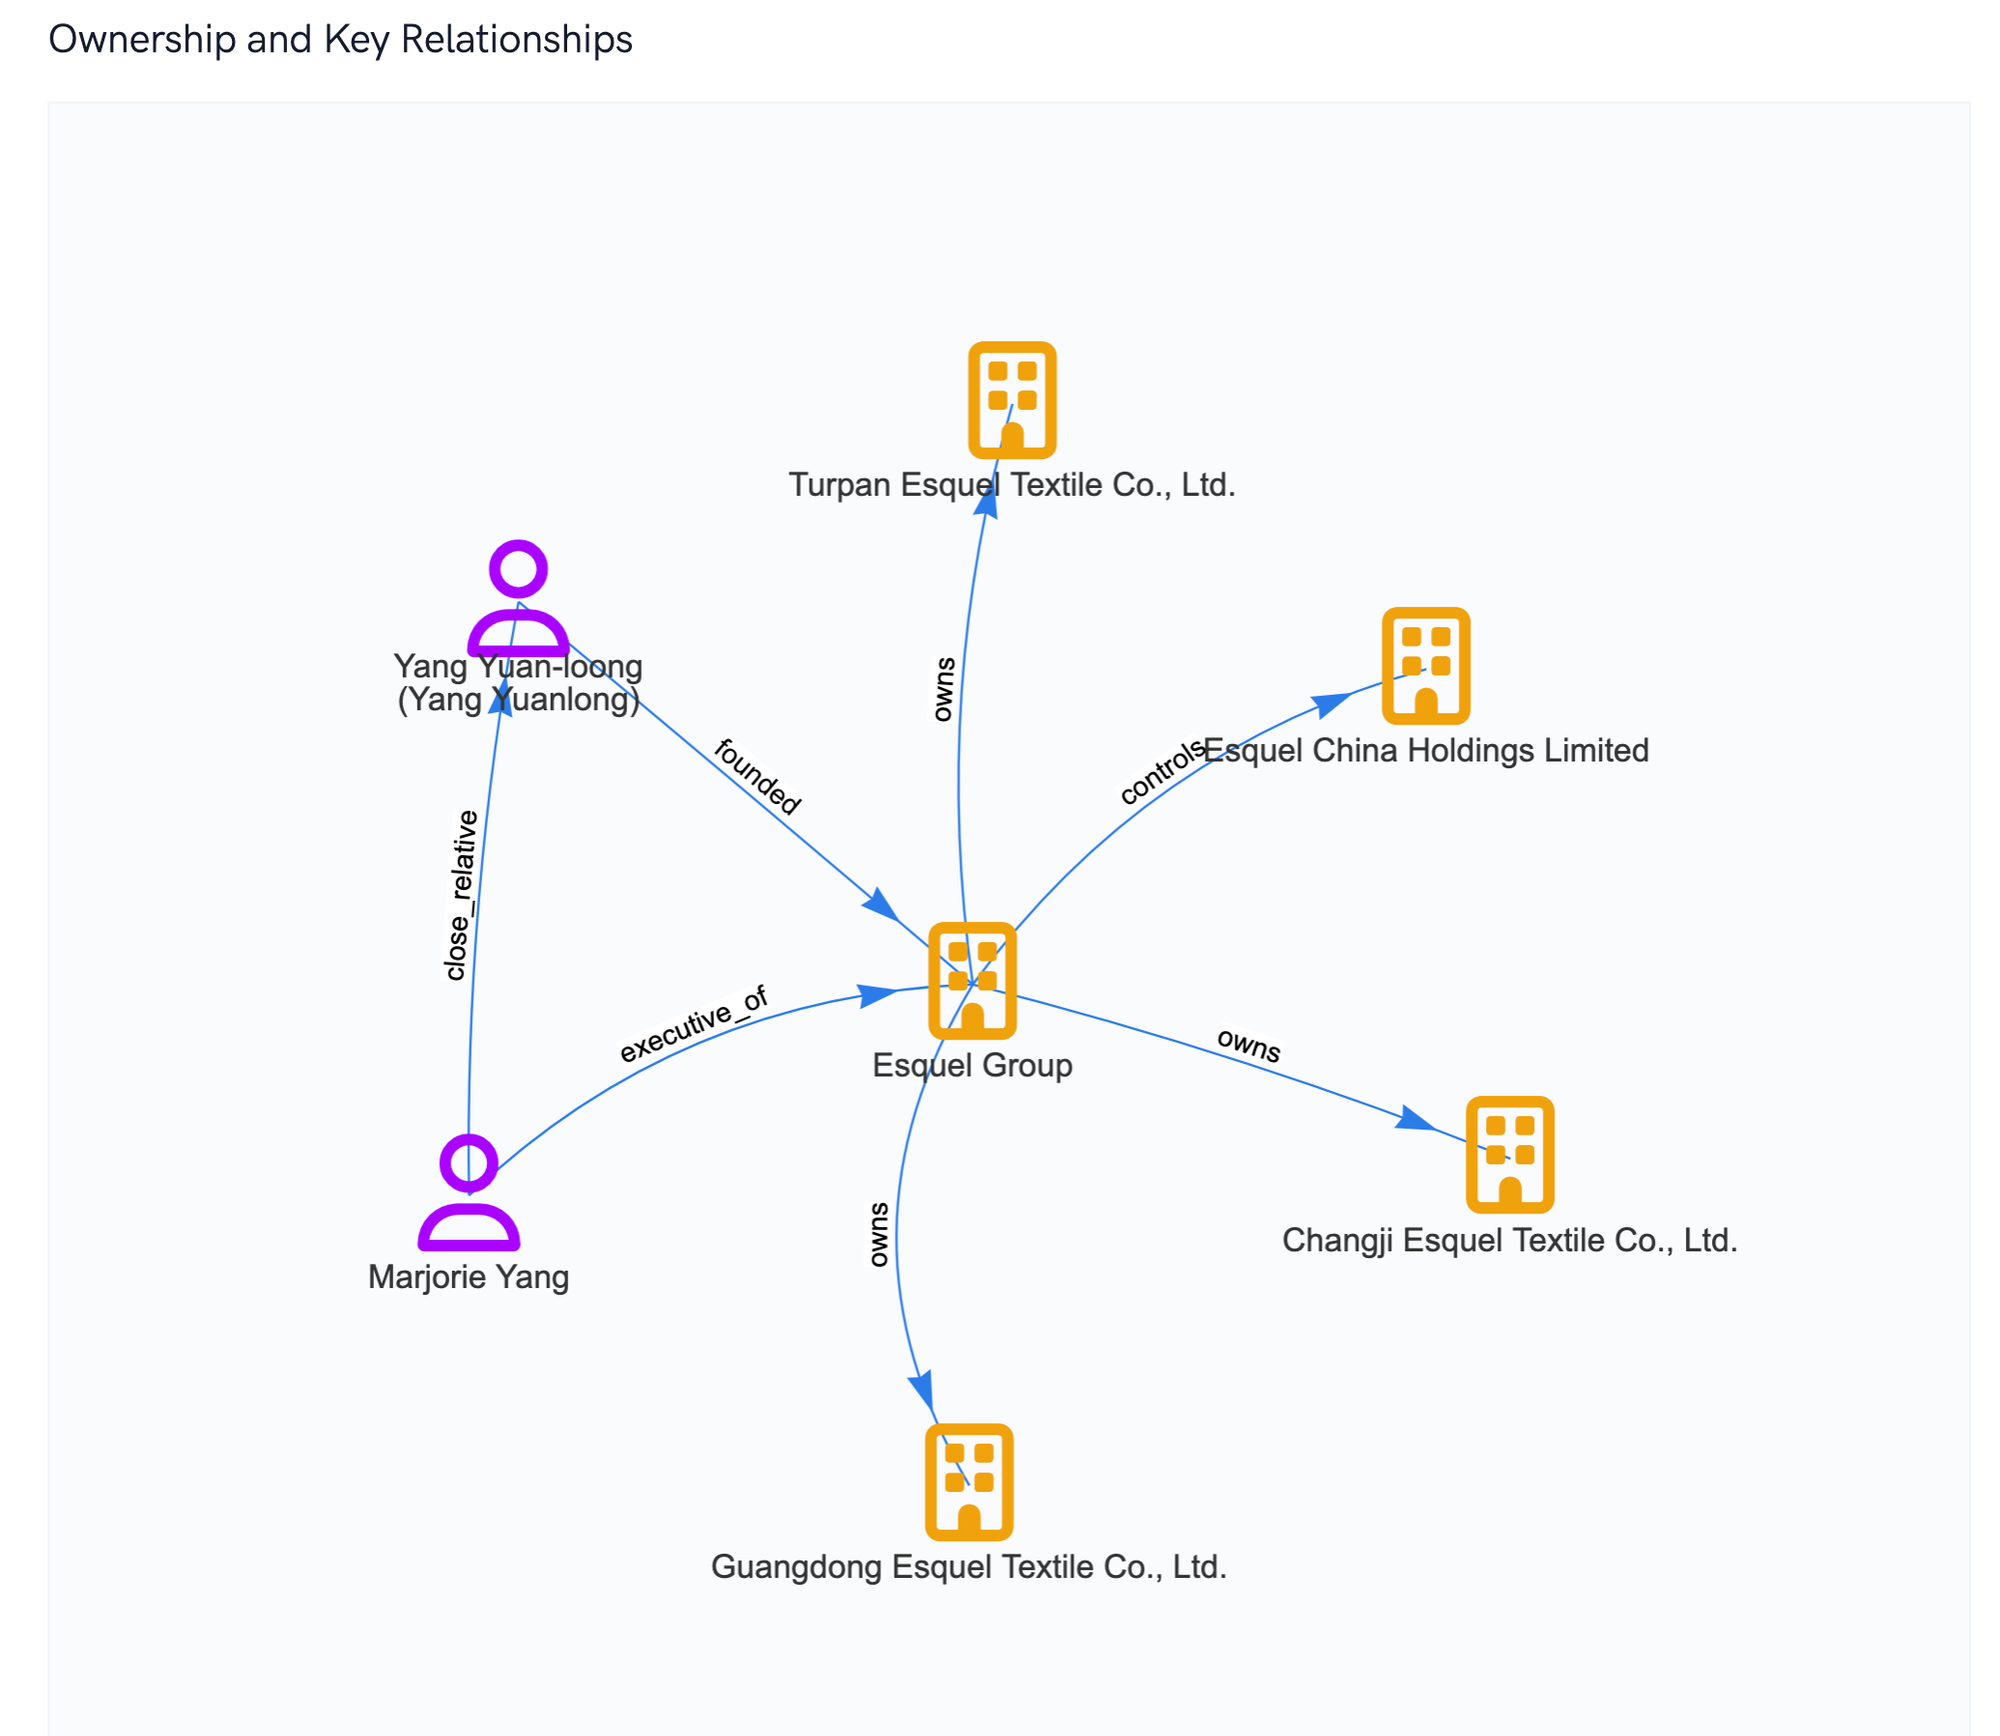
Task: Click the 'Ownership and Key Relationships' heading
Action: pyautogui.click(x=340, y=40)
